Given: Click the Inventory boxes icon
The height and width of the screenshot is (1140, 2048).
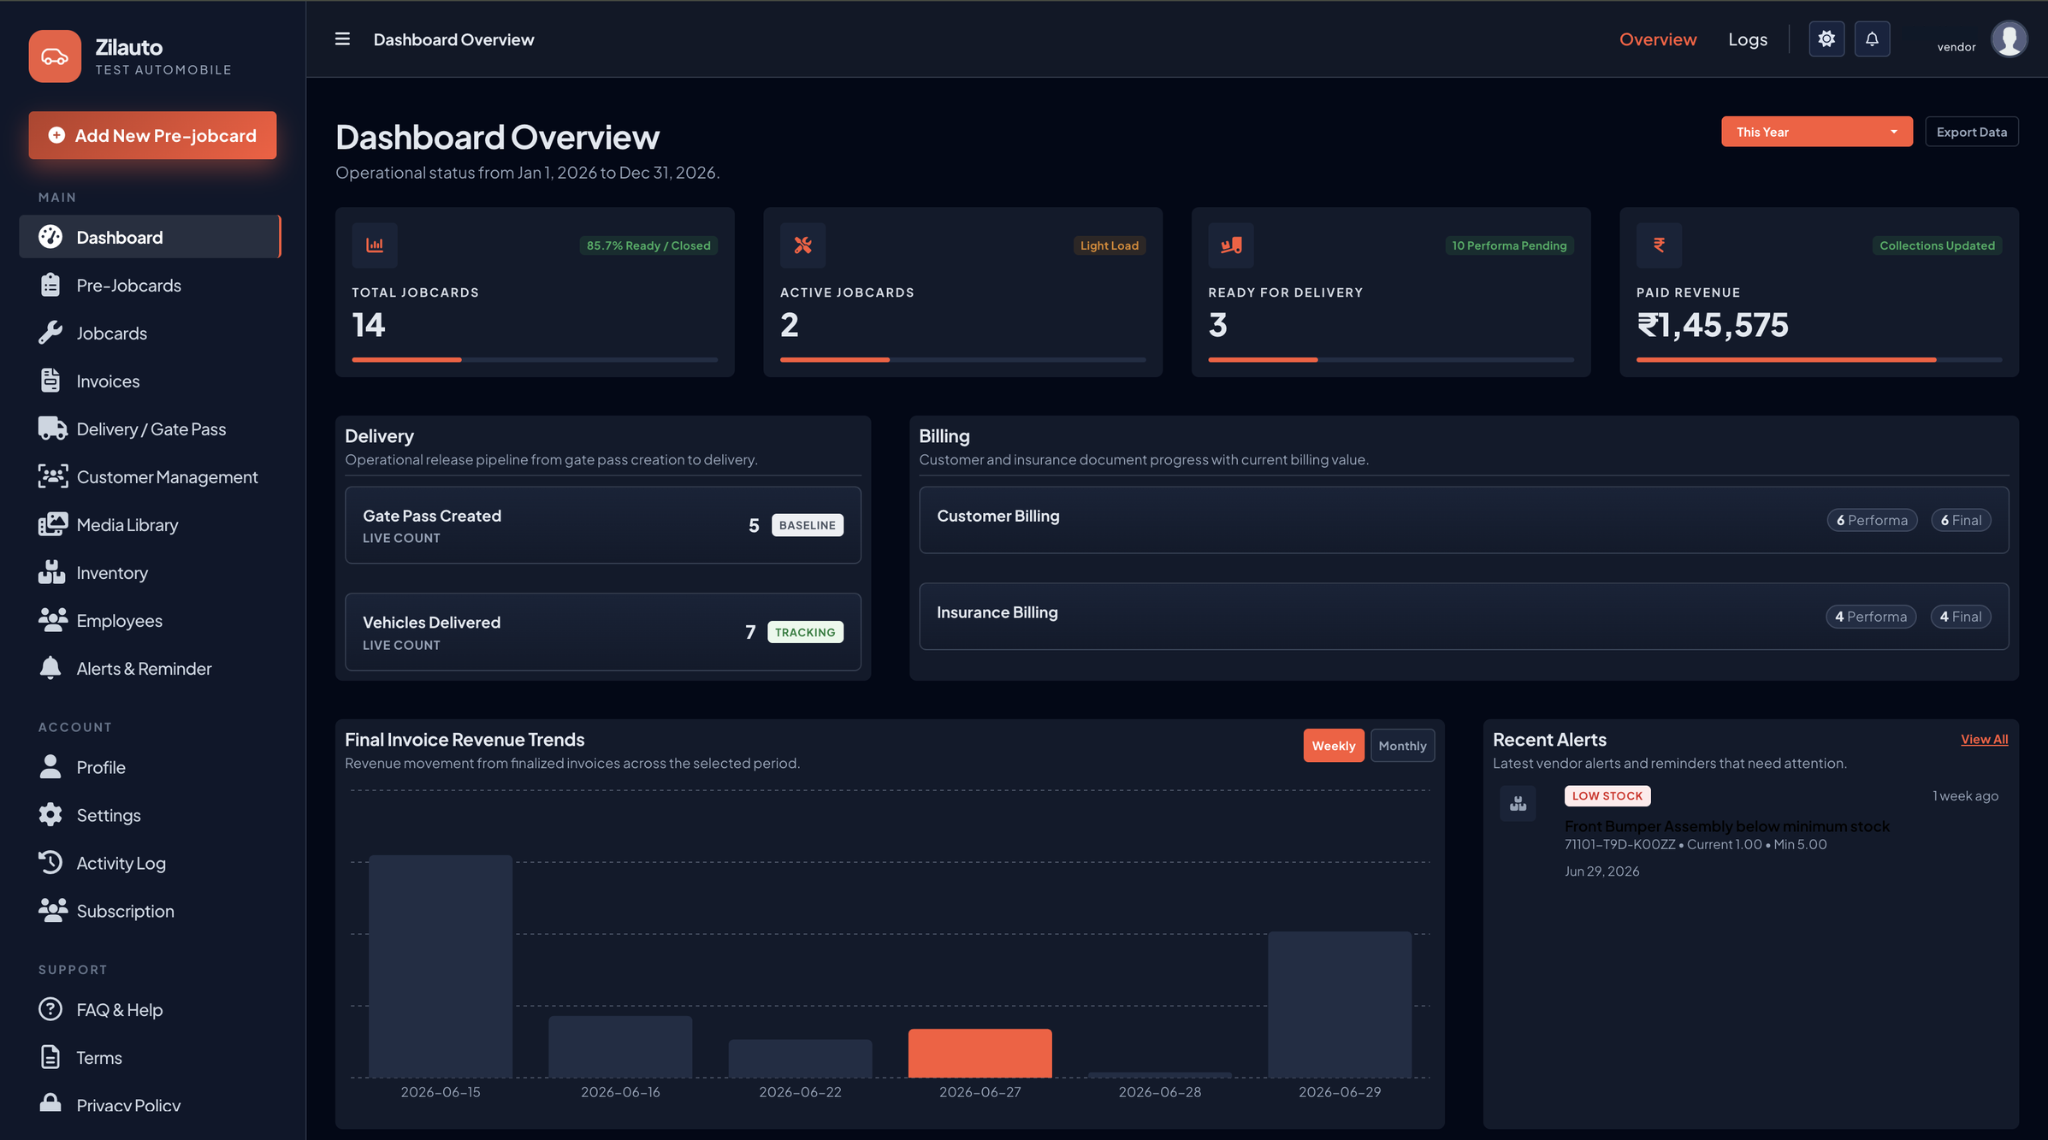Looking at the screenshot, I should pos(52,573).
